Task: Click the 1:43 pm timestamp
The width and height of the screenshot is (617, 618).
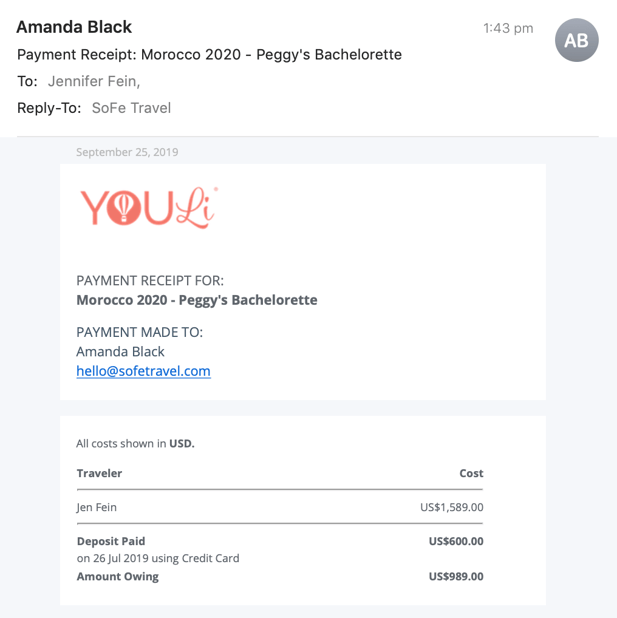Action: point(508,28)
